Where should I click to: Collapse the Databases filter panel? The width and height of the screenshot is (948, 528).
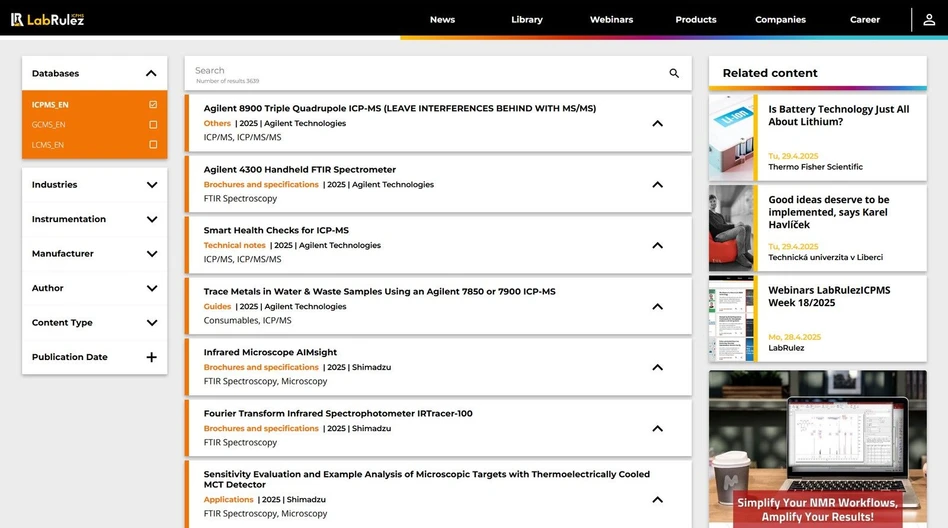tap(151, 73)
